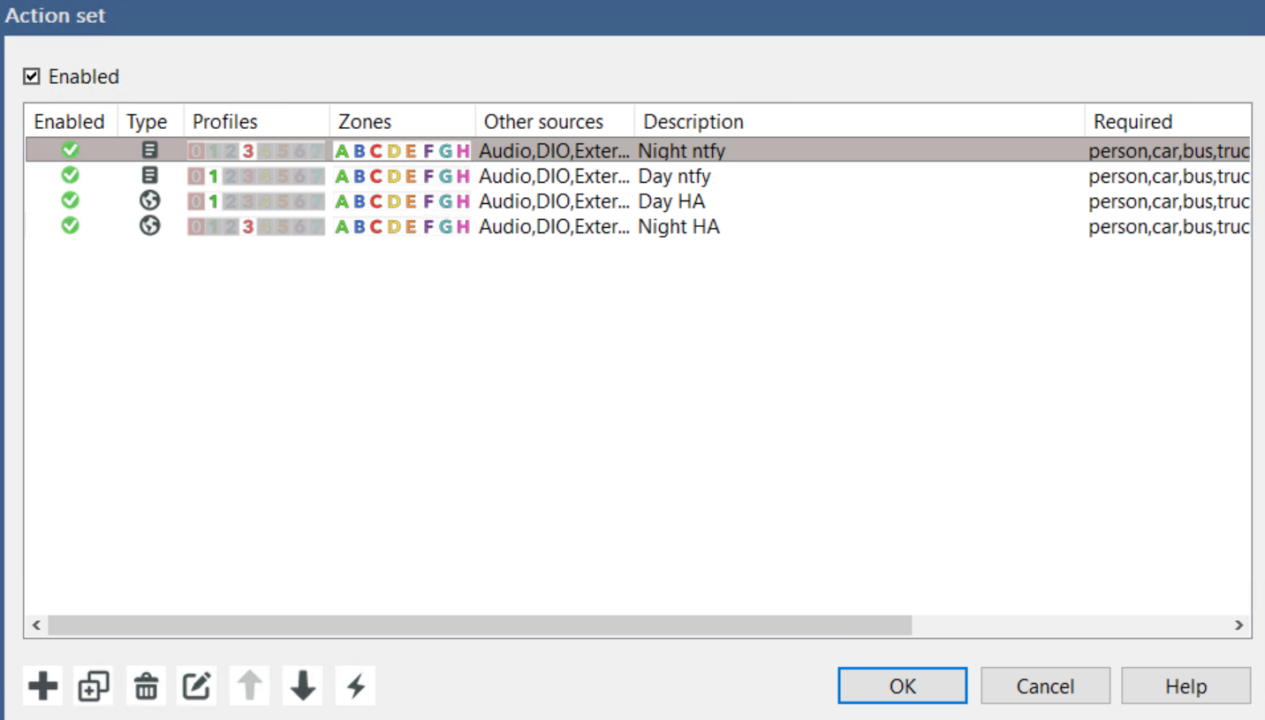Add a new action with the plus icon

point(42,685)
